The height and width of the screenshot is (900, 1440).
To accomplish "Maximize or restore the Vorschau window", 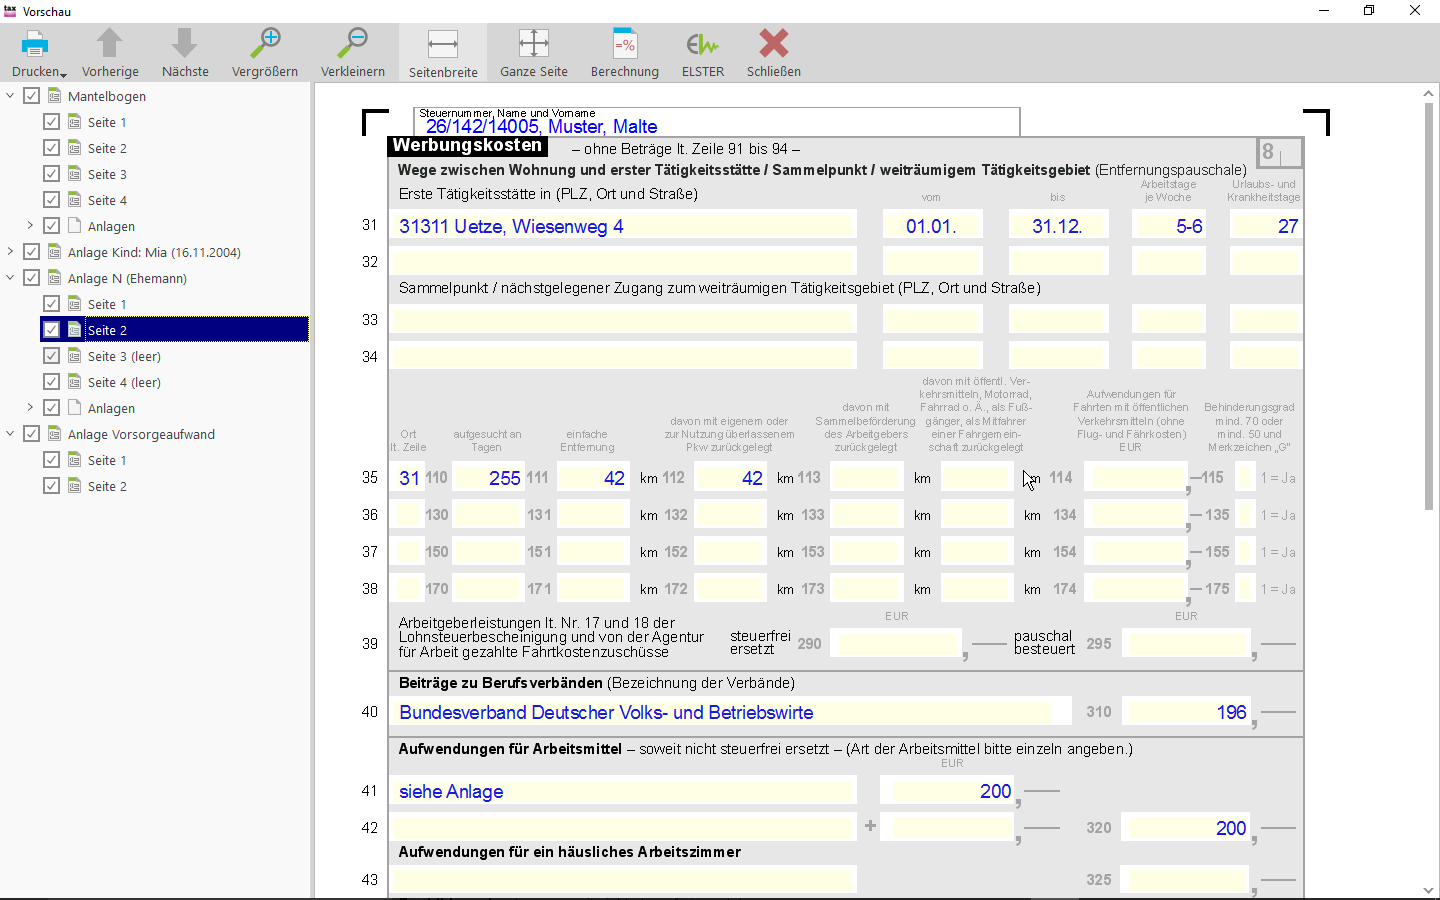I will (x=1369, y=11).
